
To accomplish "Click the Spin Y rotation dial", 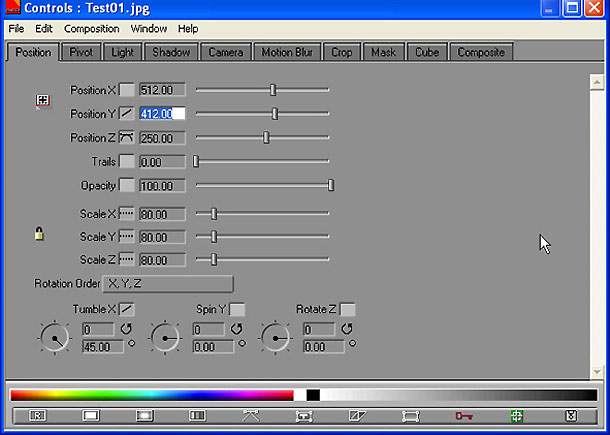I will (164, 339).
